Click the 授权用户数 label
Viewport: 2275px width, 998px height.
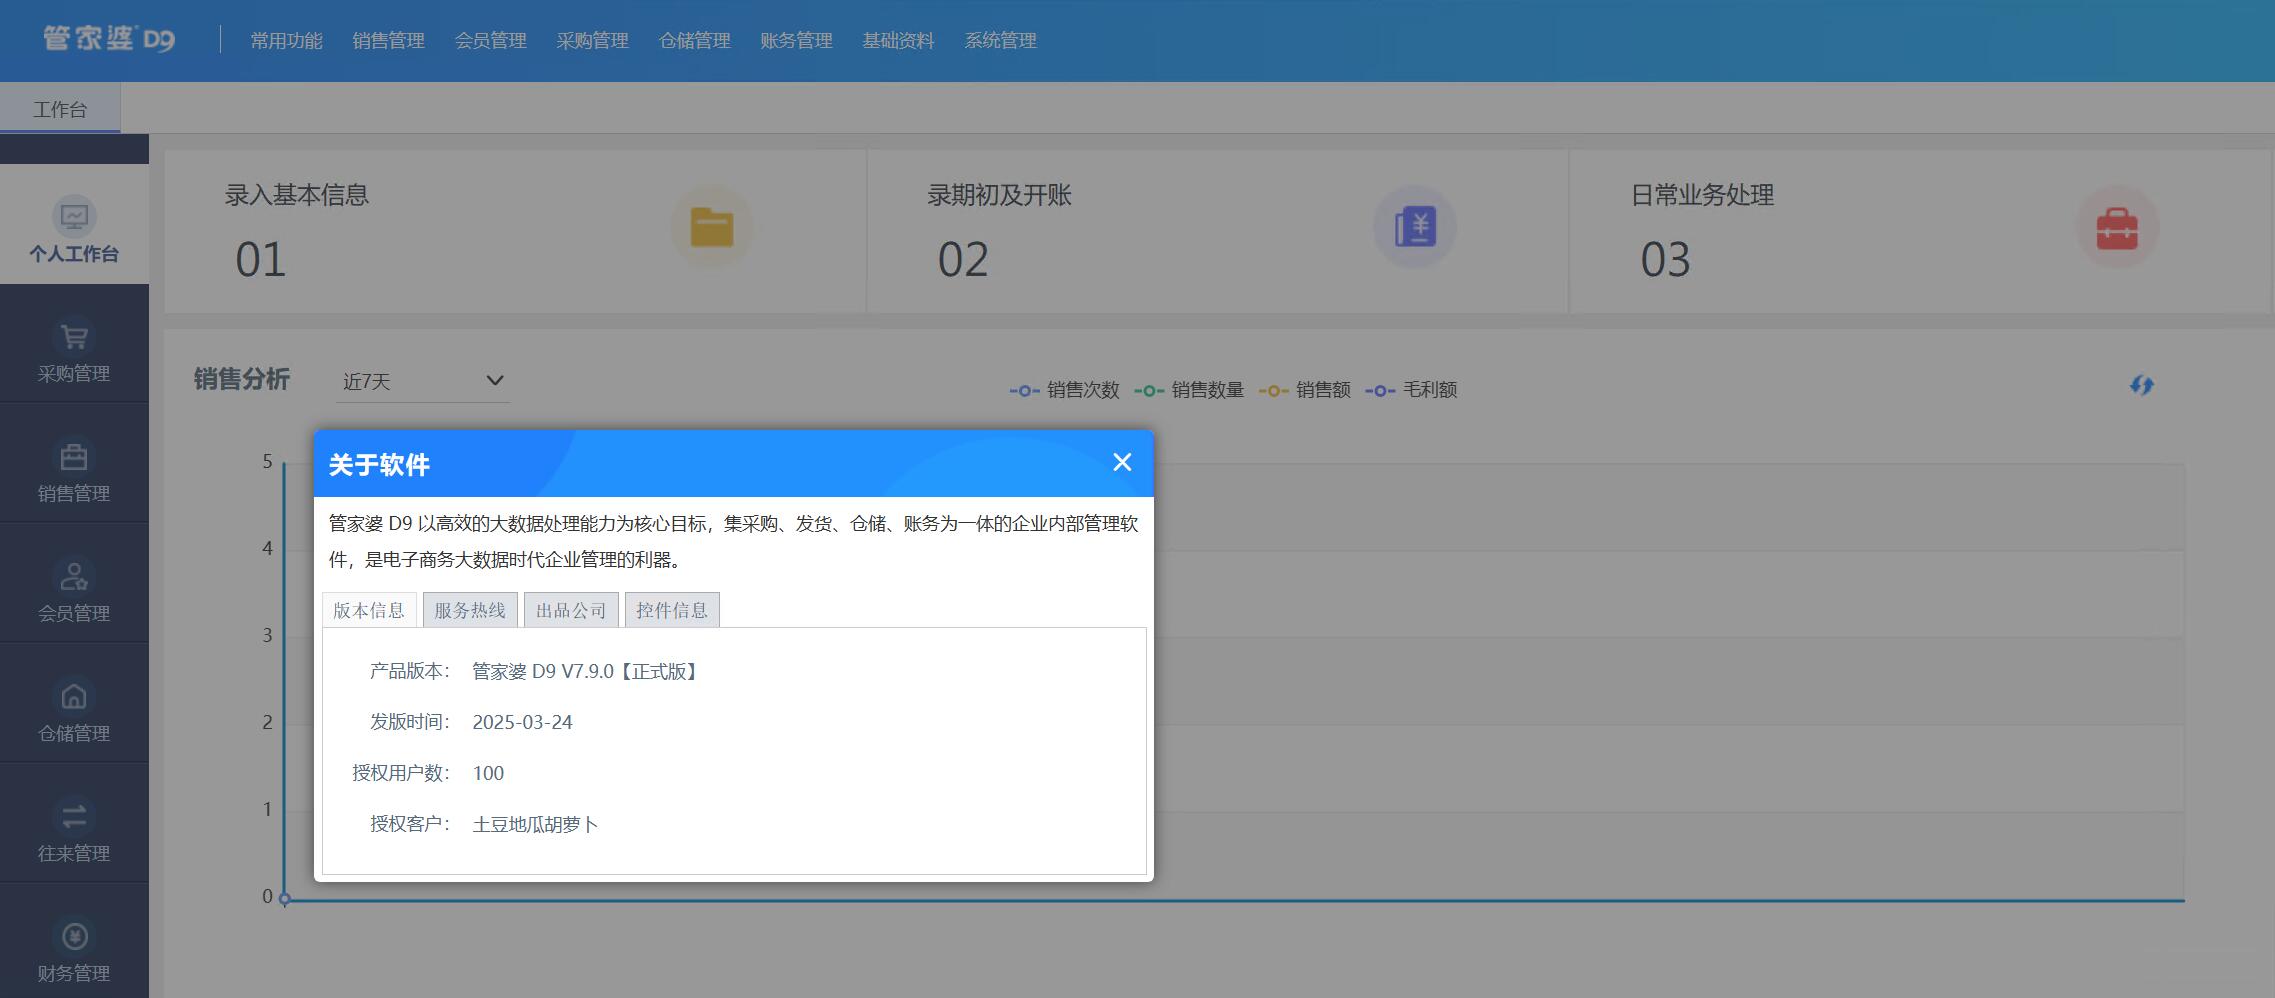pos(401,773)
